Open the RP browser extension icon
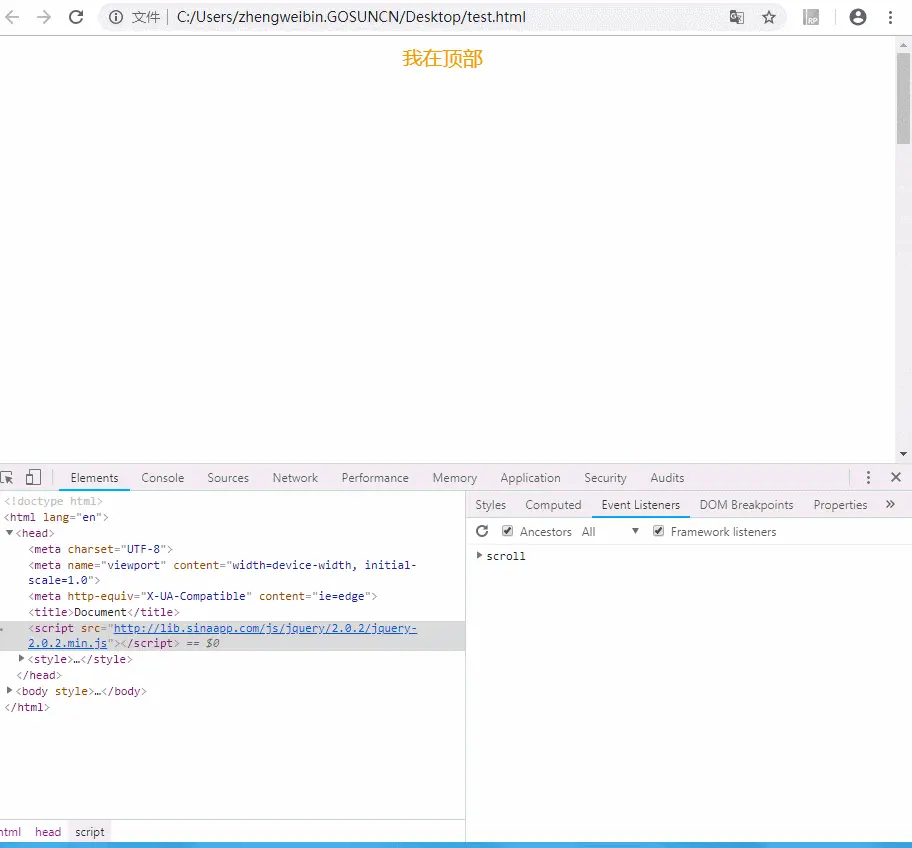Screen dimensions: 912x848 click(x=811, y=17)
